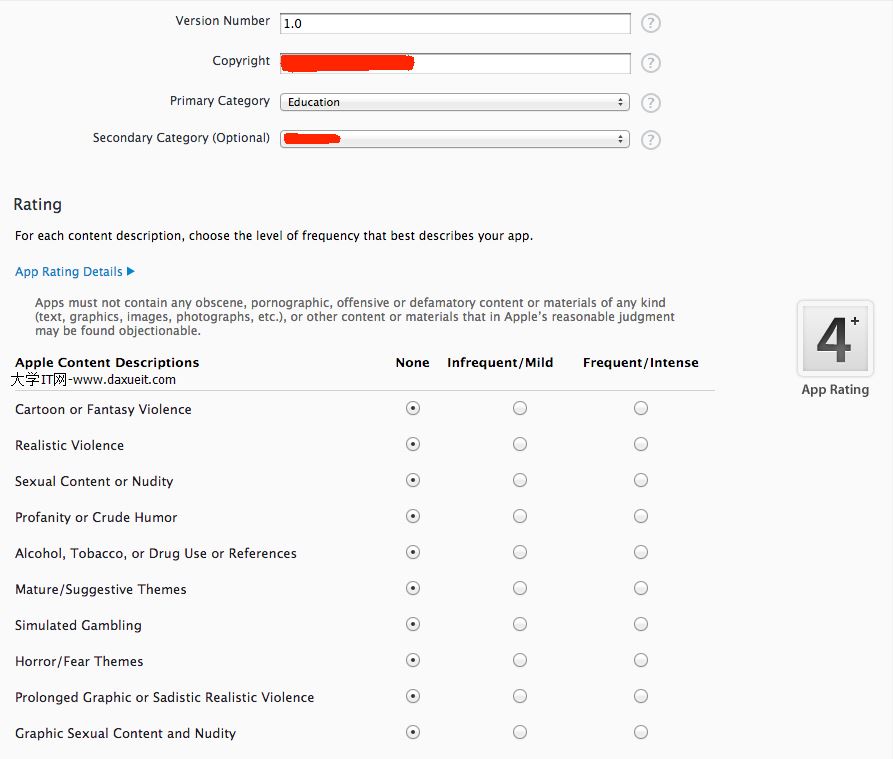Set Profanity or Crude Humor to Infrequent/Mild
The width and height of the screenshot is (893, 759).
(x=520, y=516)
